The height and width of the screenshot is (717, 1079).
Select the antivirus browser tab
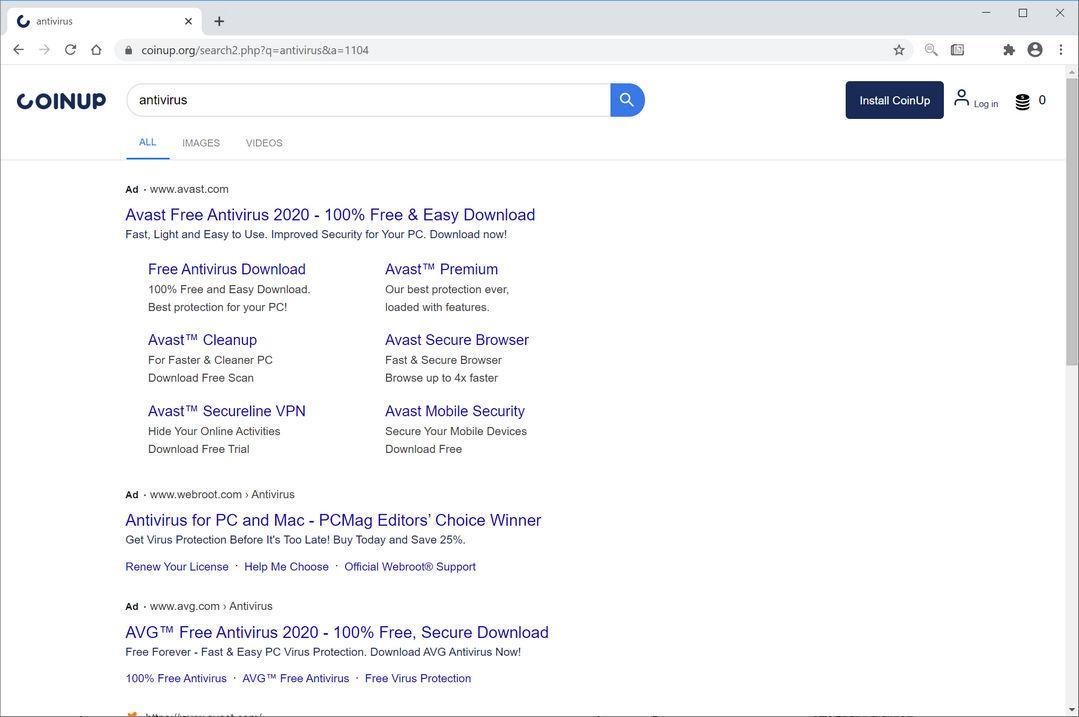coord(105,21)
